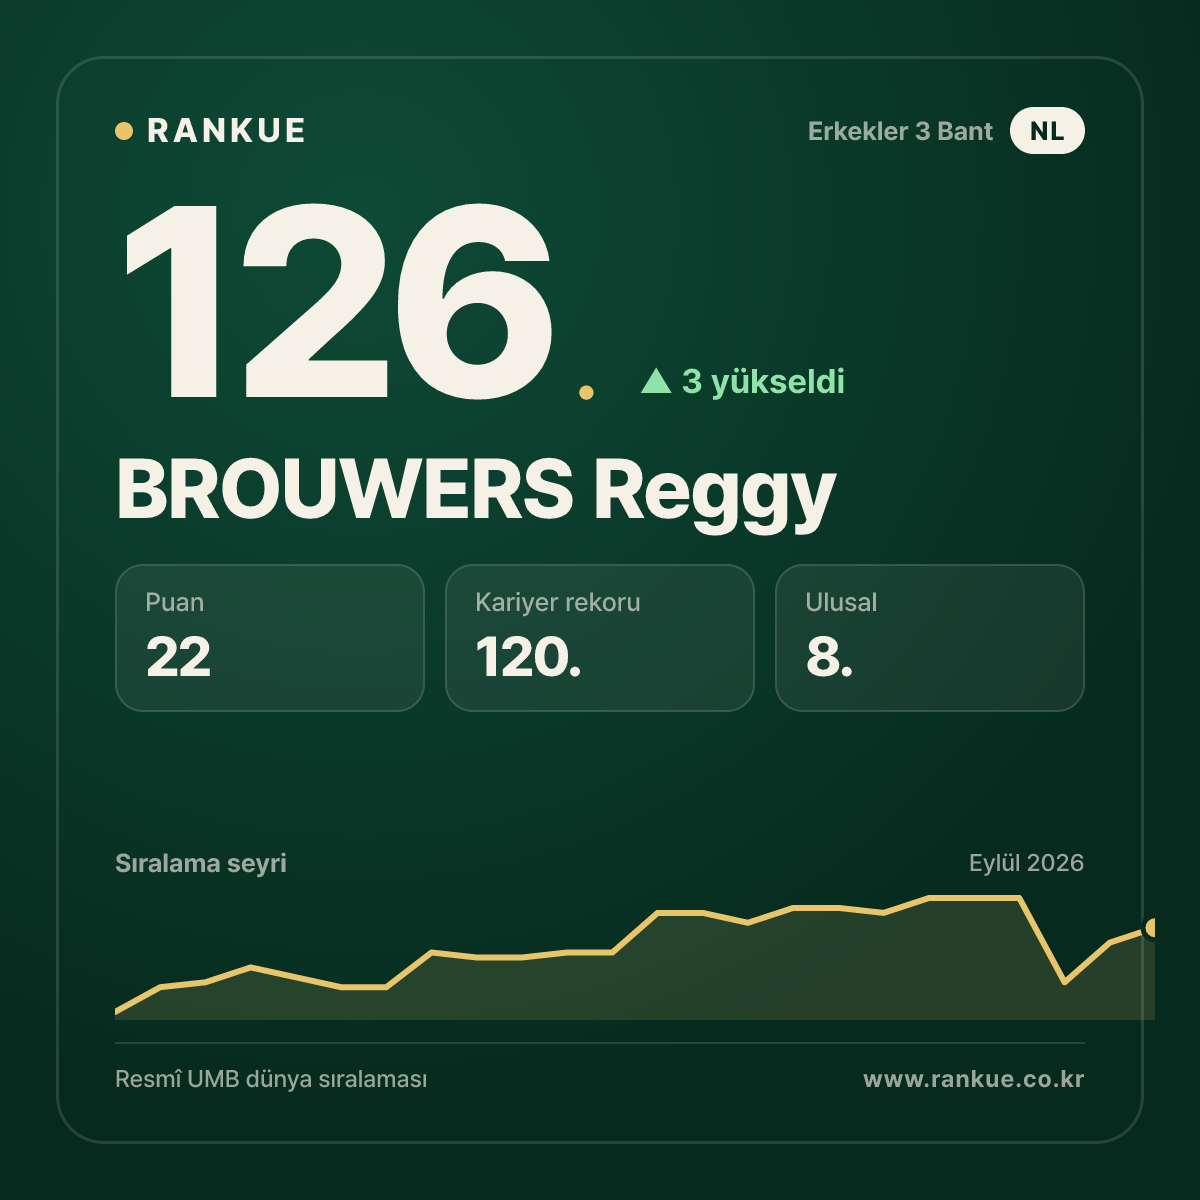Viewport: 1200px width, 1200px height.
Task: Click the RANKUE logo text
Action: click(x=226, y=131)
